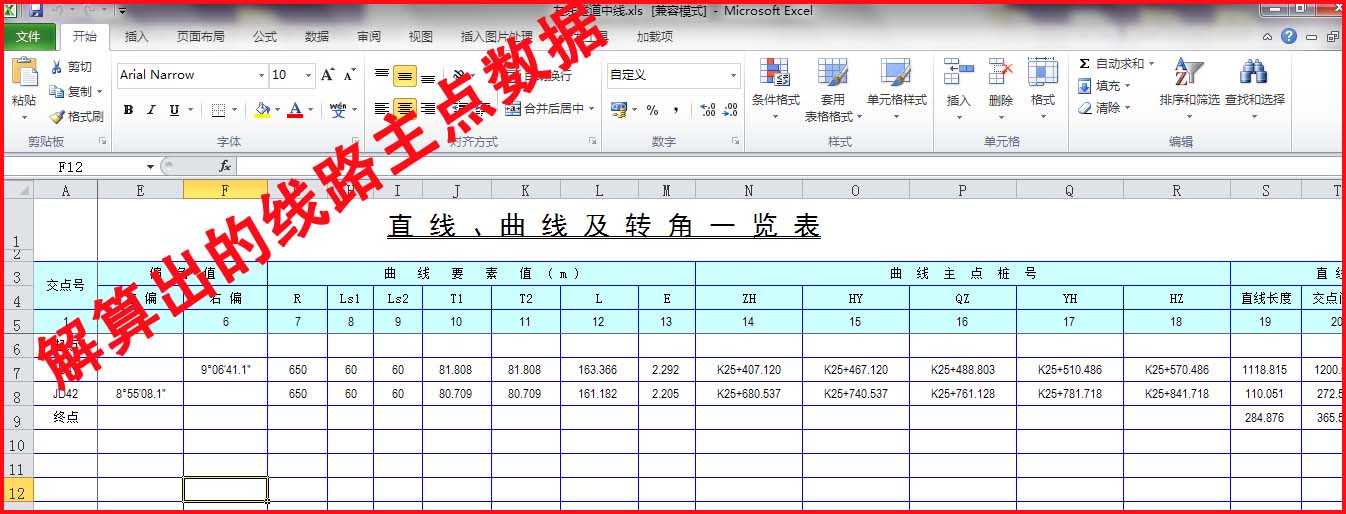
Task: Apply the red font color A
Action: coord(295,110)
